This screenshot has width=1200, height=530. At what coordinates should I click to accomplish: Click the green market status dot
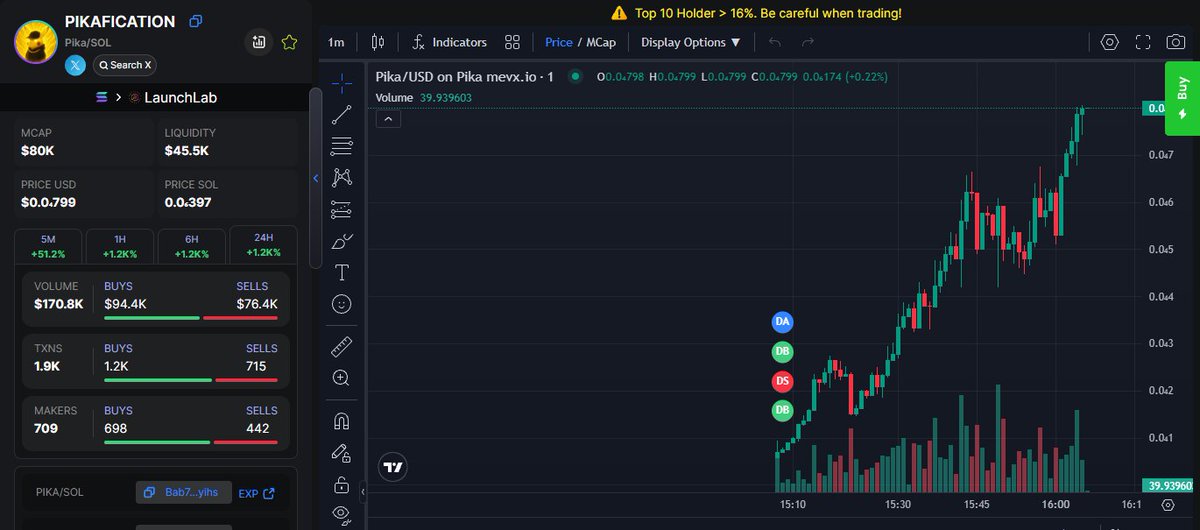(x=576, y=77)
